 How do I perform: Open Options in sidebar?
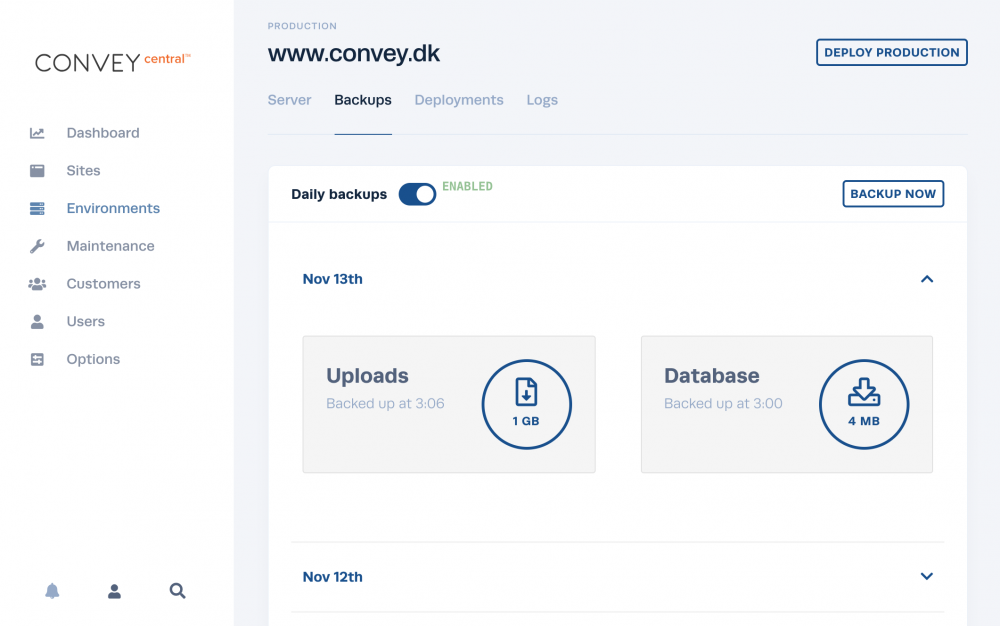coord(93,359)
